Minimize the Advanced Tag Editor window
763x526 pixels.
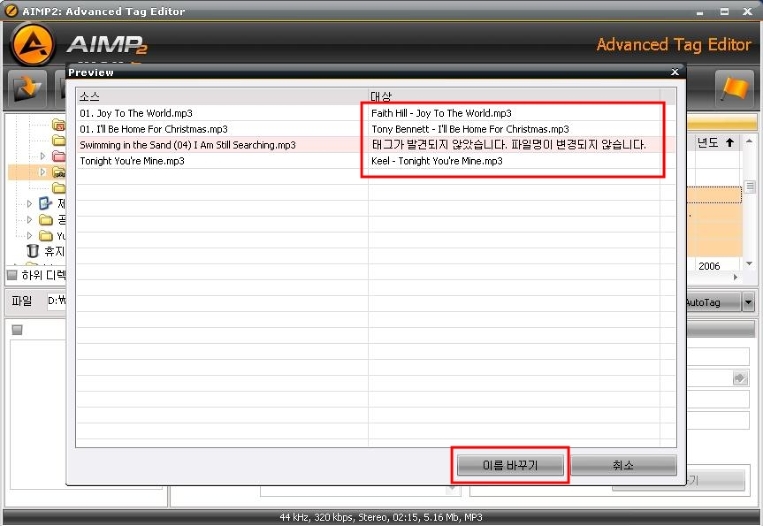700,12
